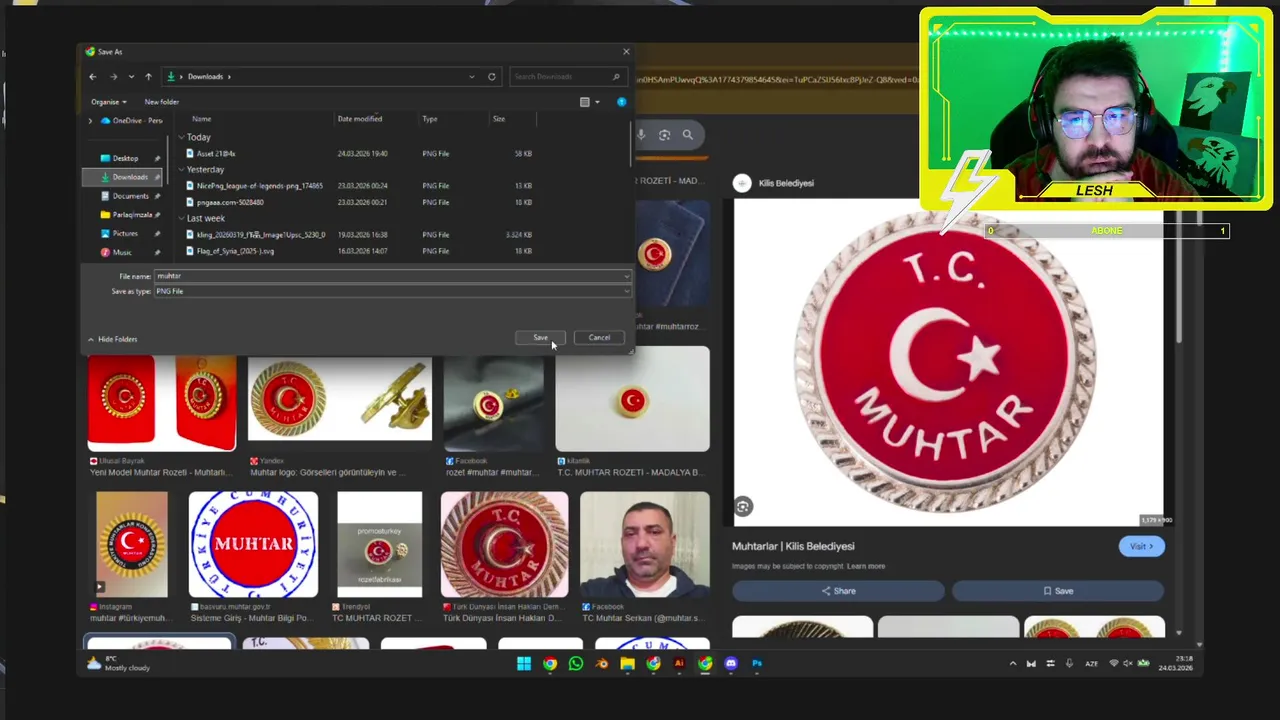Select Desktop in navigation pane
The image size is (1280, 720).
point(125,158)
